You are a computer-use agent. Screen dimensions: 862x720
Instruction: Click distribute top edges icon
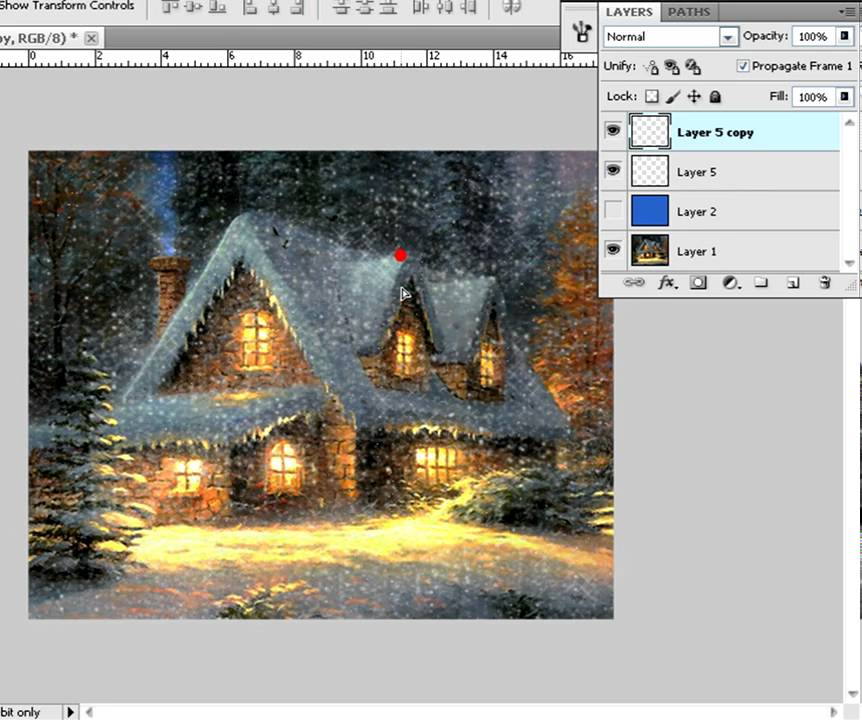pyautogui.click(x=341, y=7)
